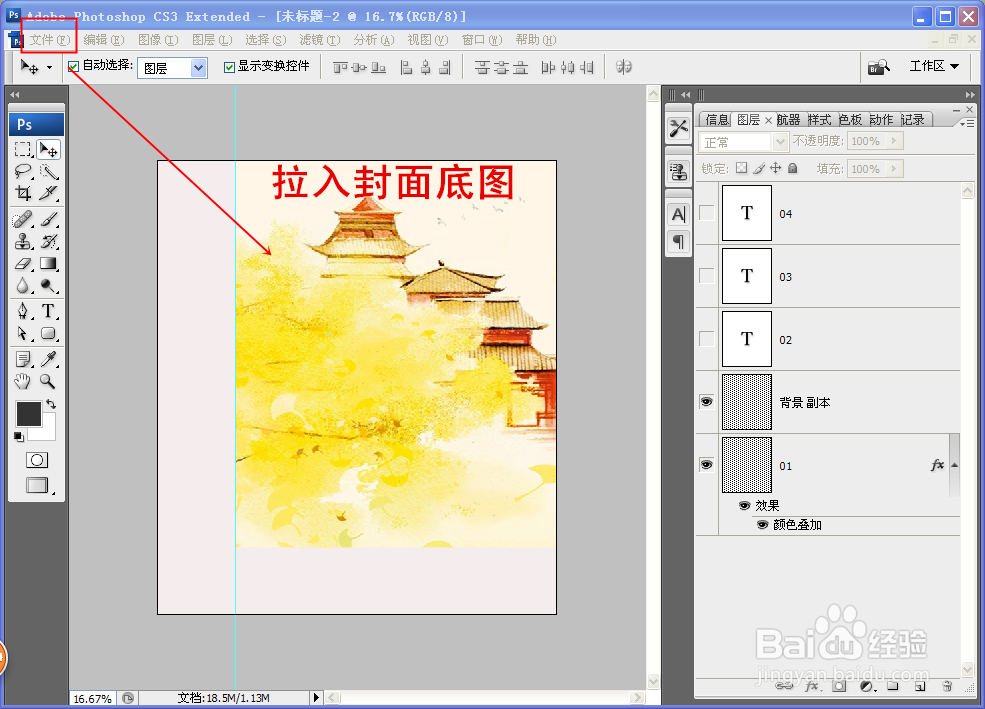Image resolution: width=985 pixels, height=709 pixels.
Task: Select the Hand tool
Action: [x=23, y=381]
